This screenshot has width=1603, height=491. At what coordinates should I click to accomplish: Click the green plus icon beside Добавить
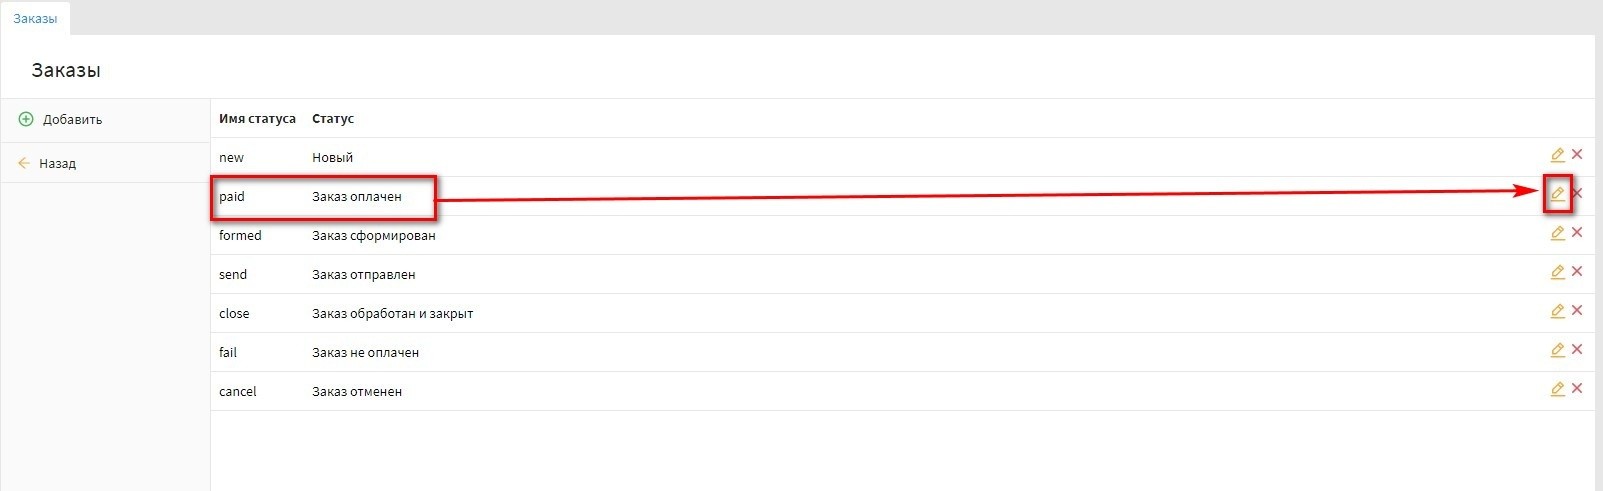pos(26,119)
